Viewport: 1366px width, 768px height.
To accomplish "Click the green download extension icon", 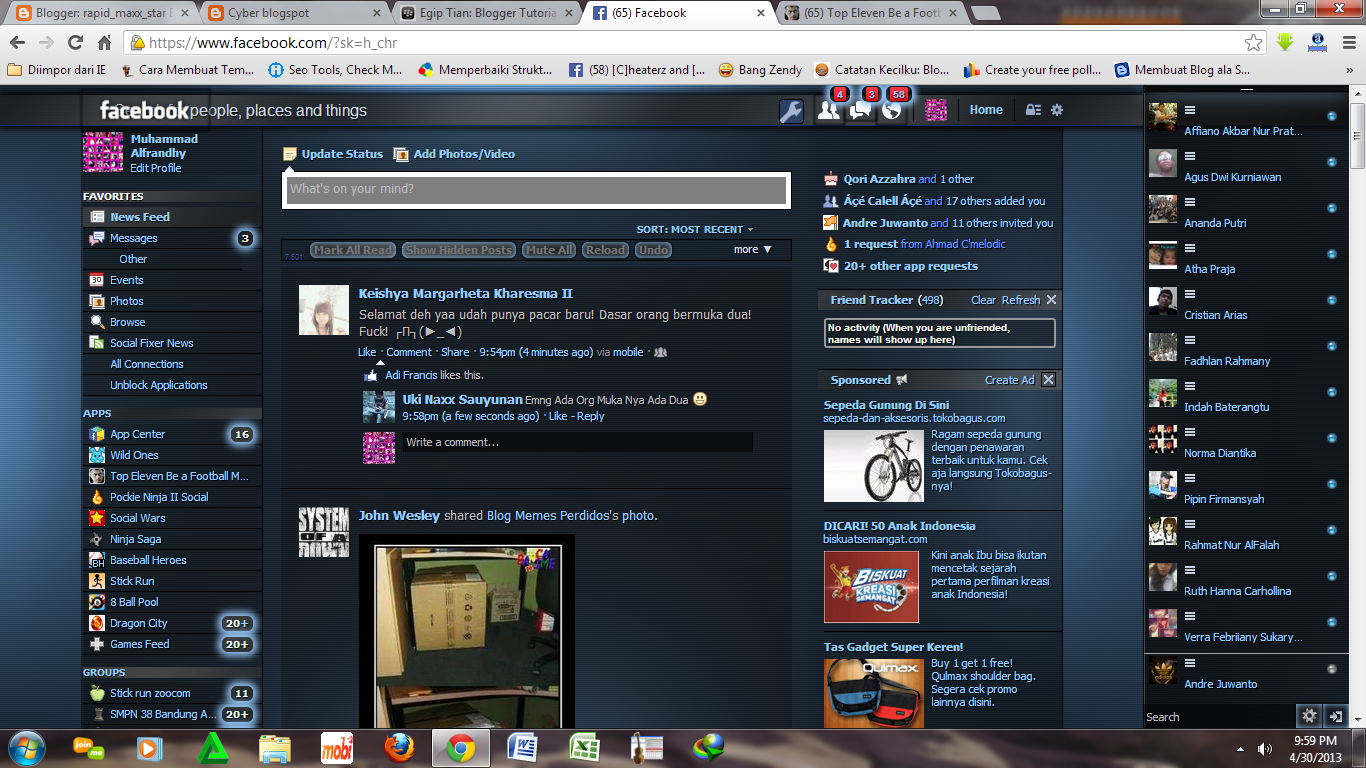I will (x=1286, y=42).
